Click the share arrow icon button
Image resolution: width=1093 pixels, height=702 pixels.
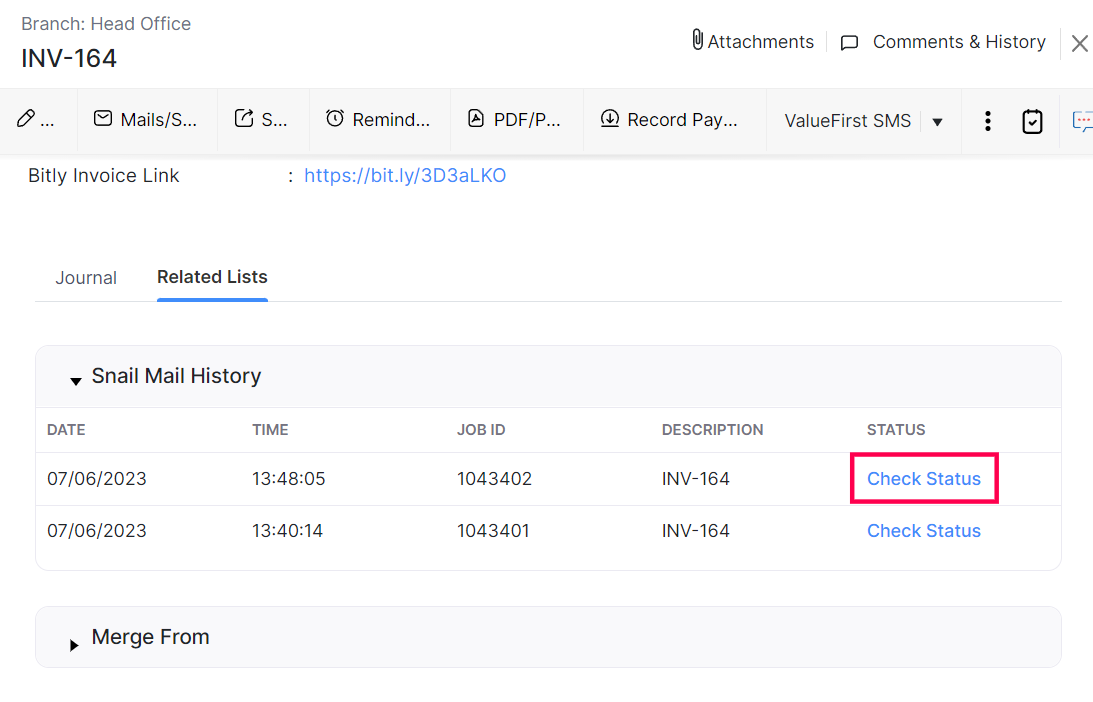(261, 120)
